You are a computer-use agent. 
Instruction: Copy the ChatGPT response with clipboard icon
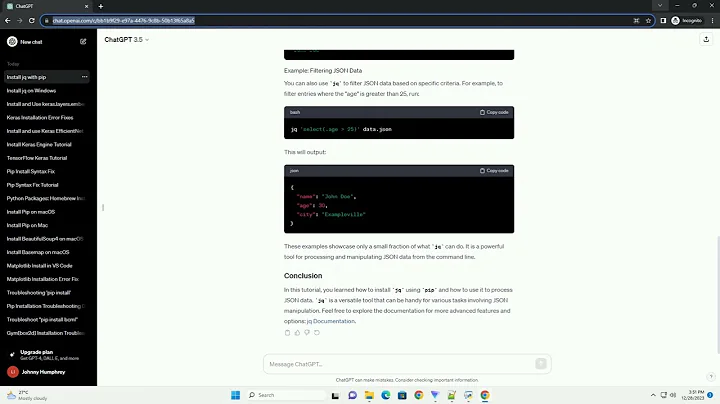pyautogui.click(x=287, y=333)
